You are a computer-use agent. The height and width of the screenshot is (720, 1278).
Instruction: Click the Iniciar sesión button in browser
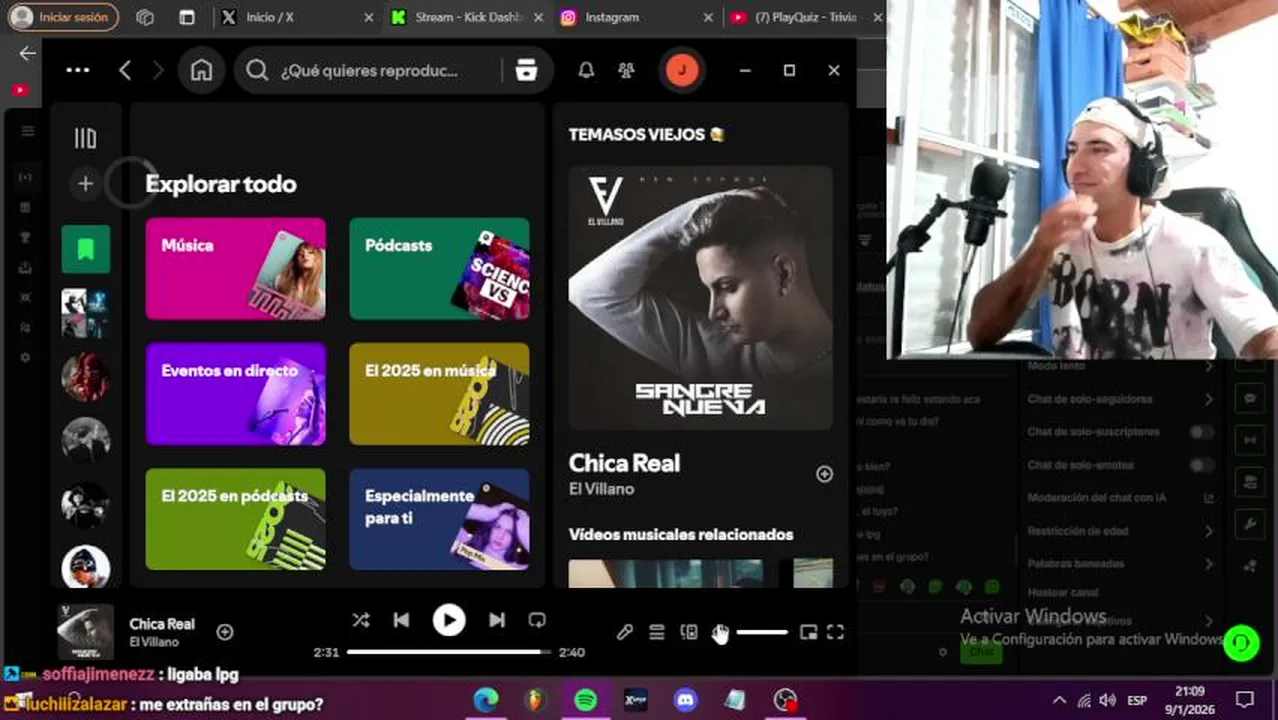pos(63,17)
